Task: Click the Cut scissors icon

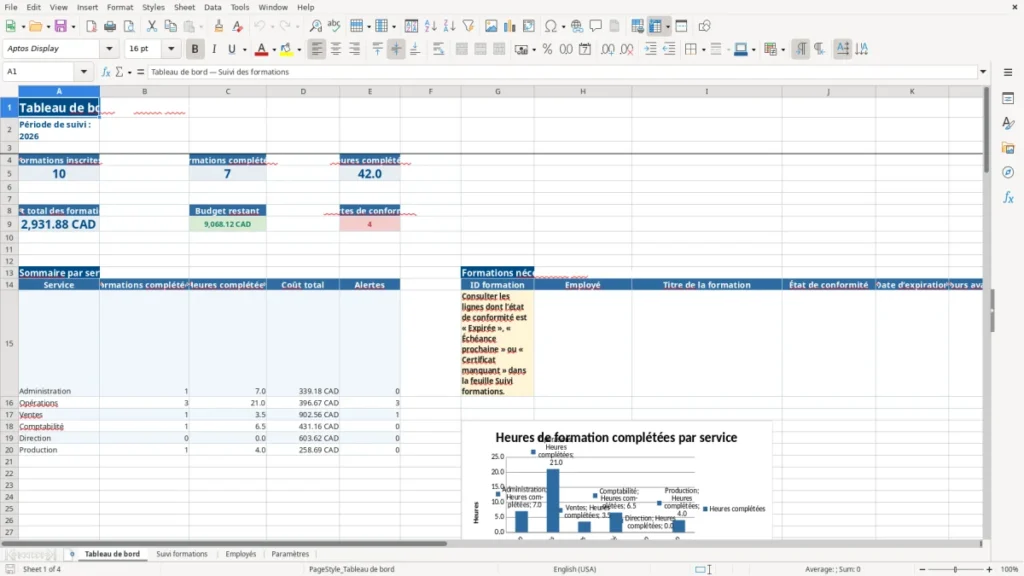Action: click(152, 26)
